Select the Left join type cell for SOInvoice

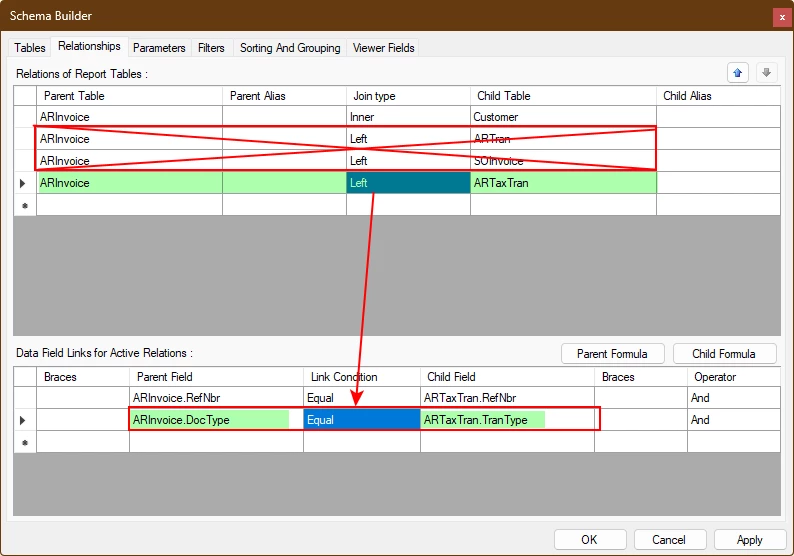(x=408, y=161)
